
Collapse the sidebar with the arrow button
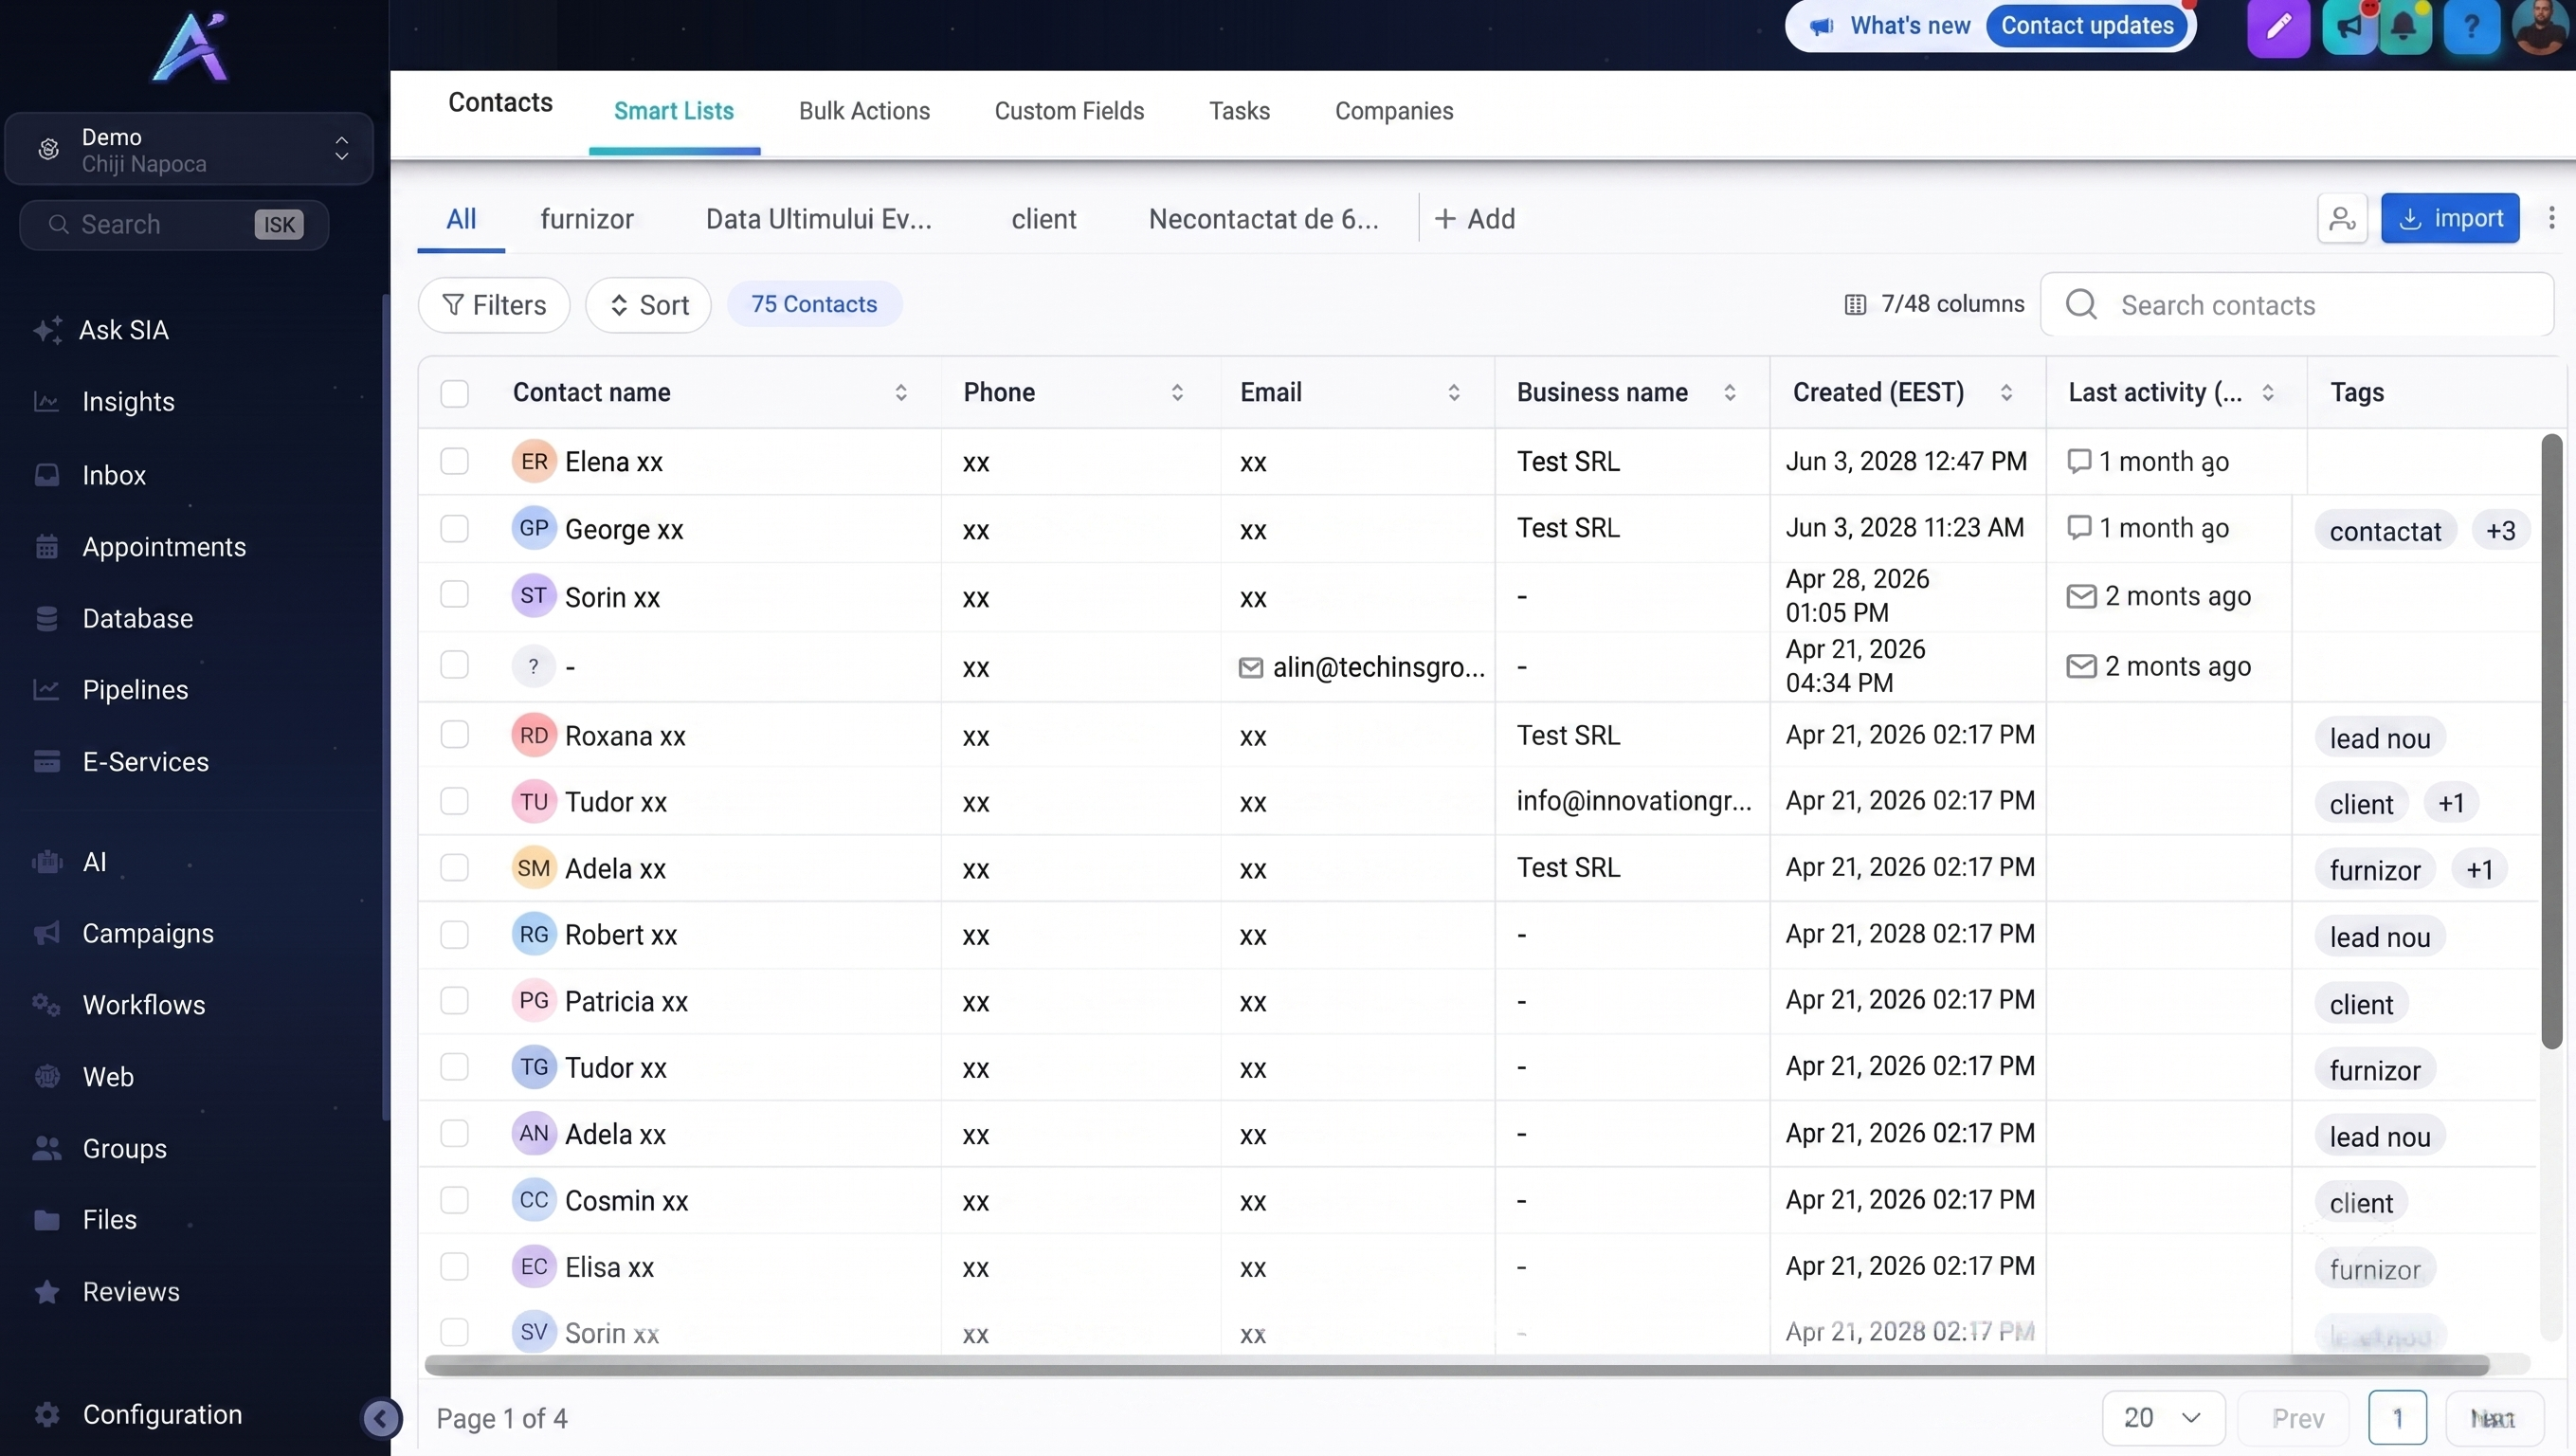(x=381, y=1417)
